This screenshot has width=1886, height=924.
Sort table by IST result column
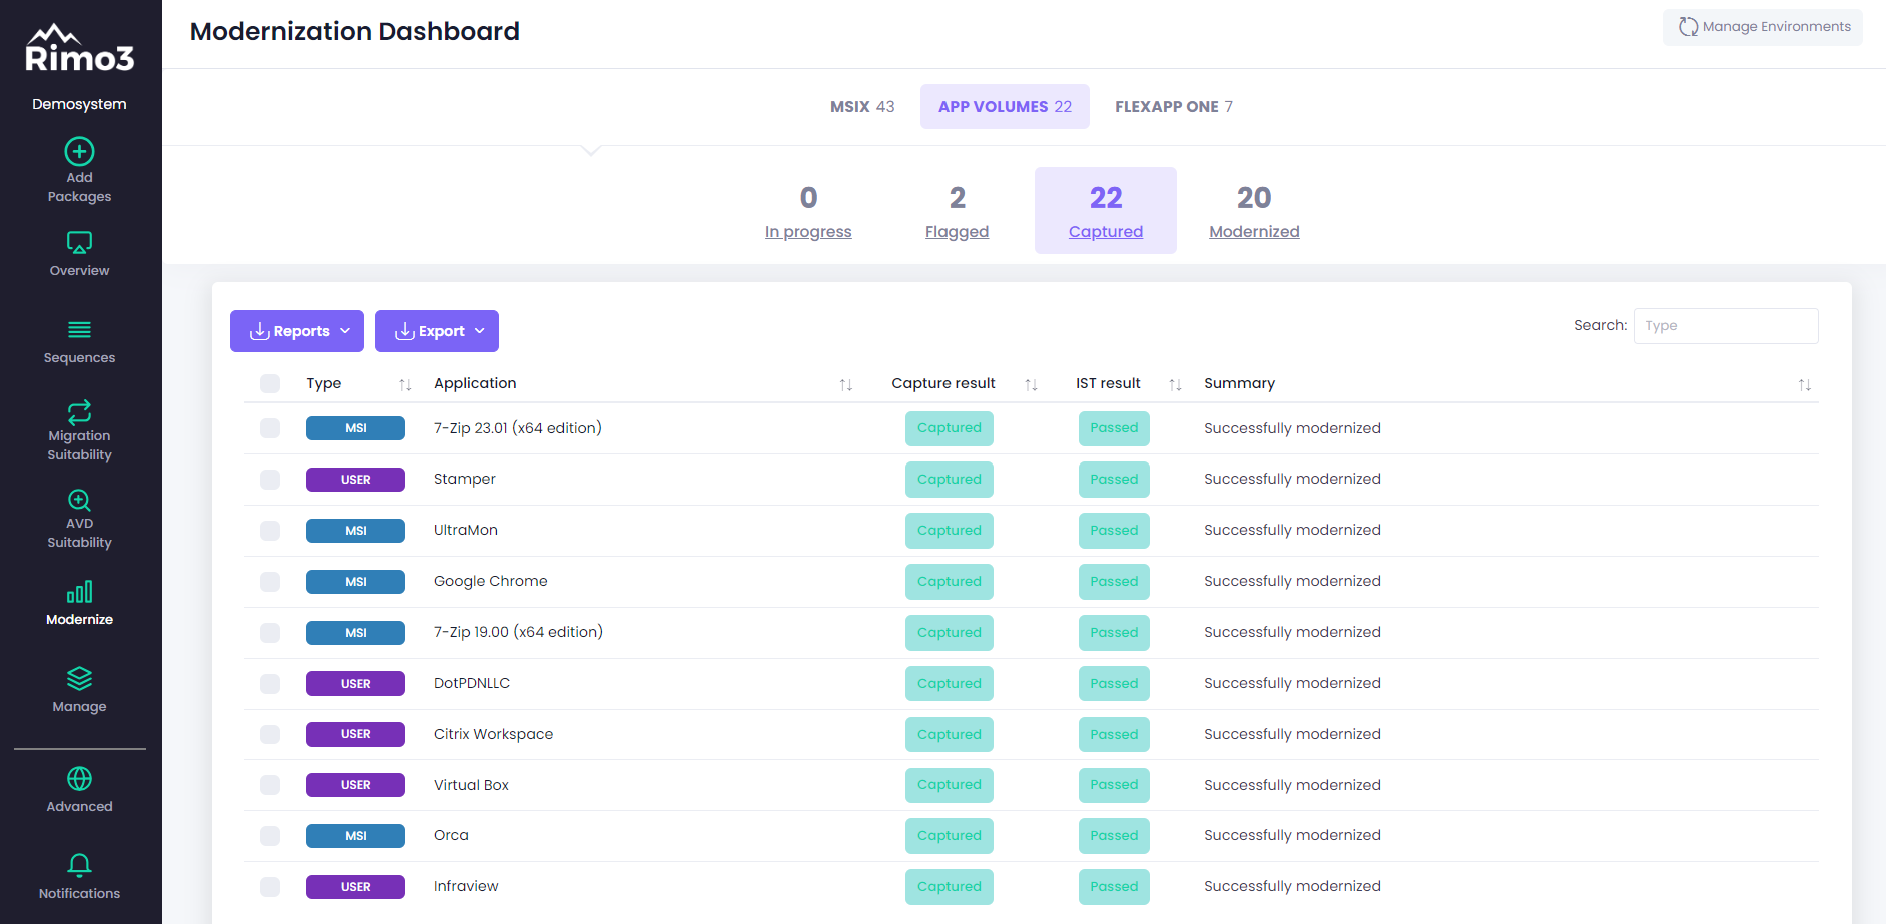click(1175, 384)
